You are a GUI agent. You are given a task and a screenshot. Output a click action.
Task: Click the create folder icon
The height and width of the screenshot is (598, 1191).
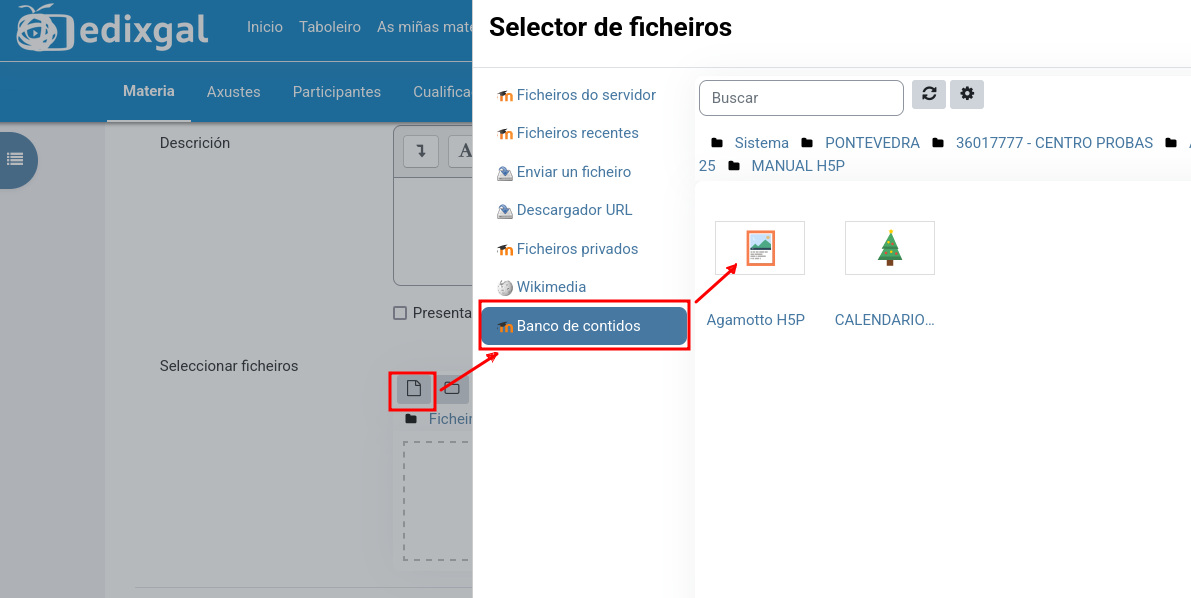click(452, 388)
